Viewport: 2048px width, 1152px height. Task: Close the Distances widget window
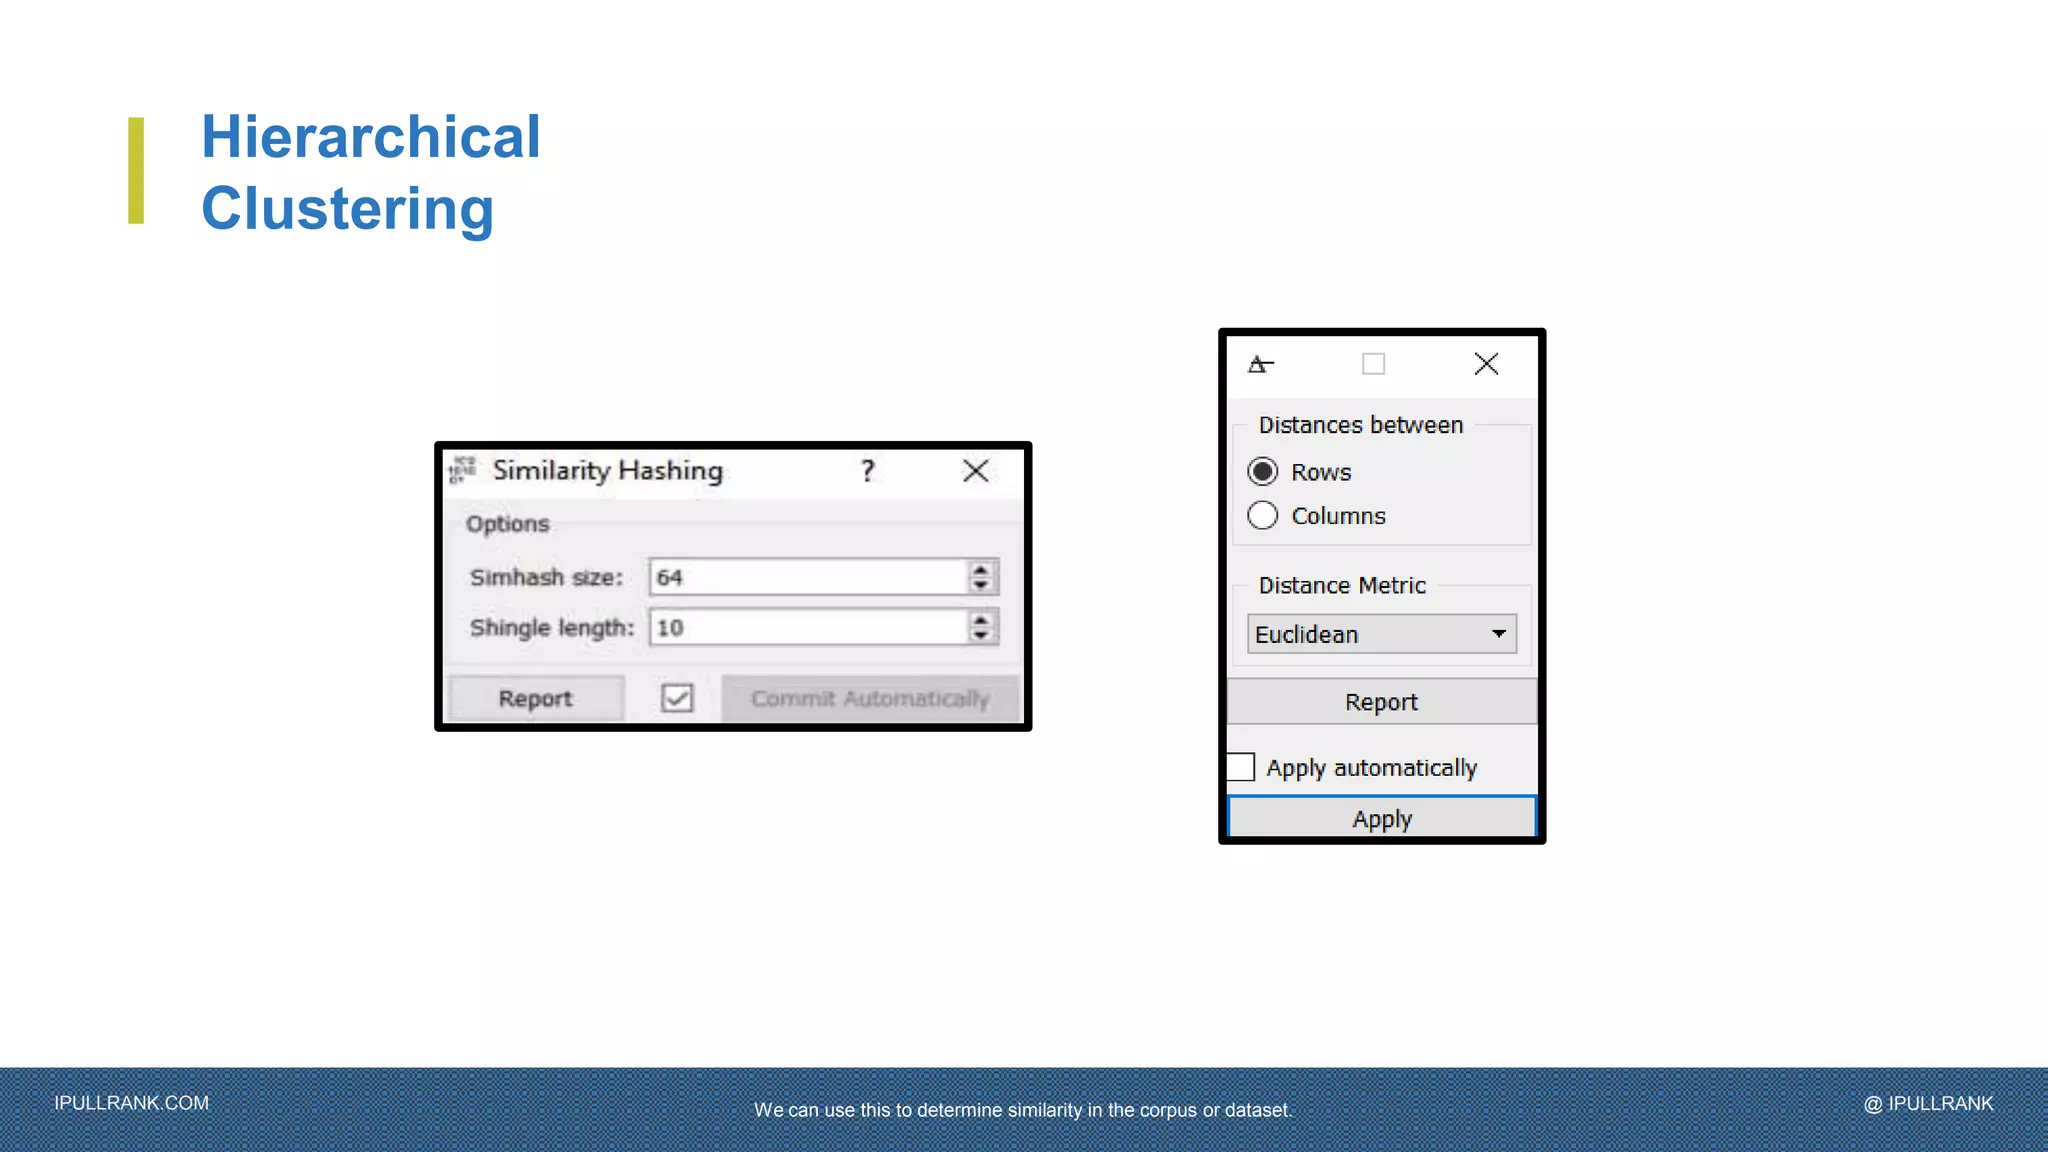click(1486, 364)
